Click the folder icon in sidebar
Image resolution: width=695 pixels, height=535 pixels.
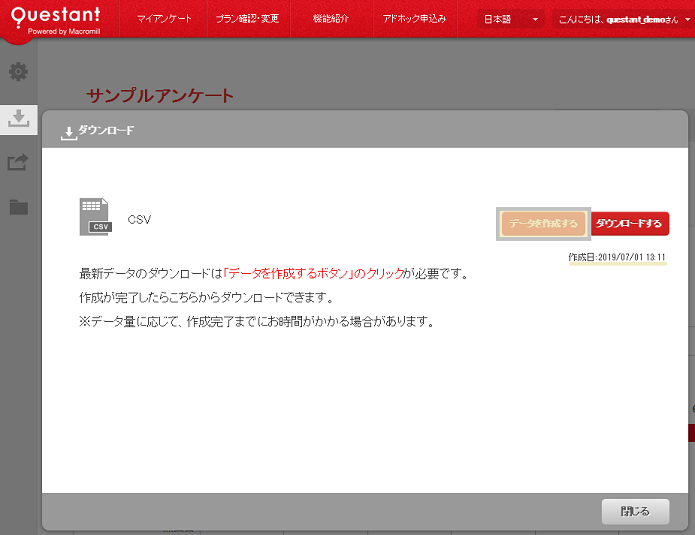tap(18, 207)
